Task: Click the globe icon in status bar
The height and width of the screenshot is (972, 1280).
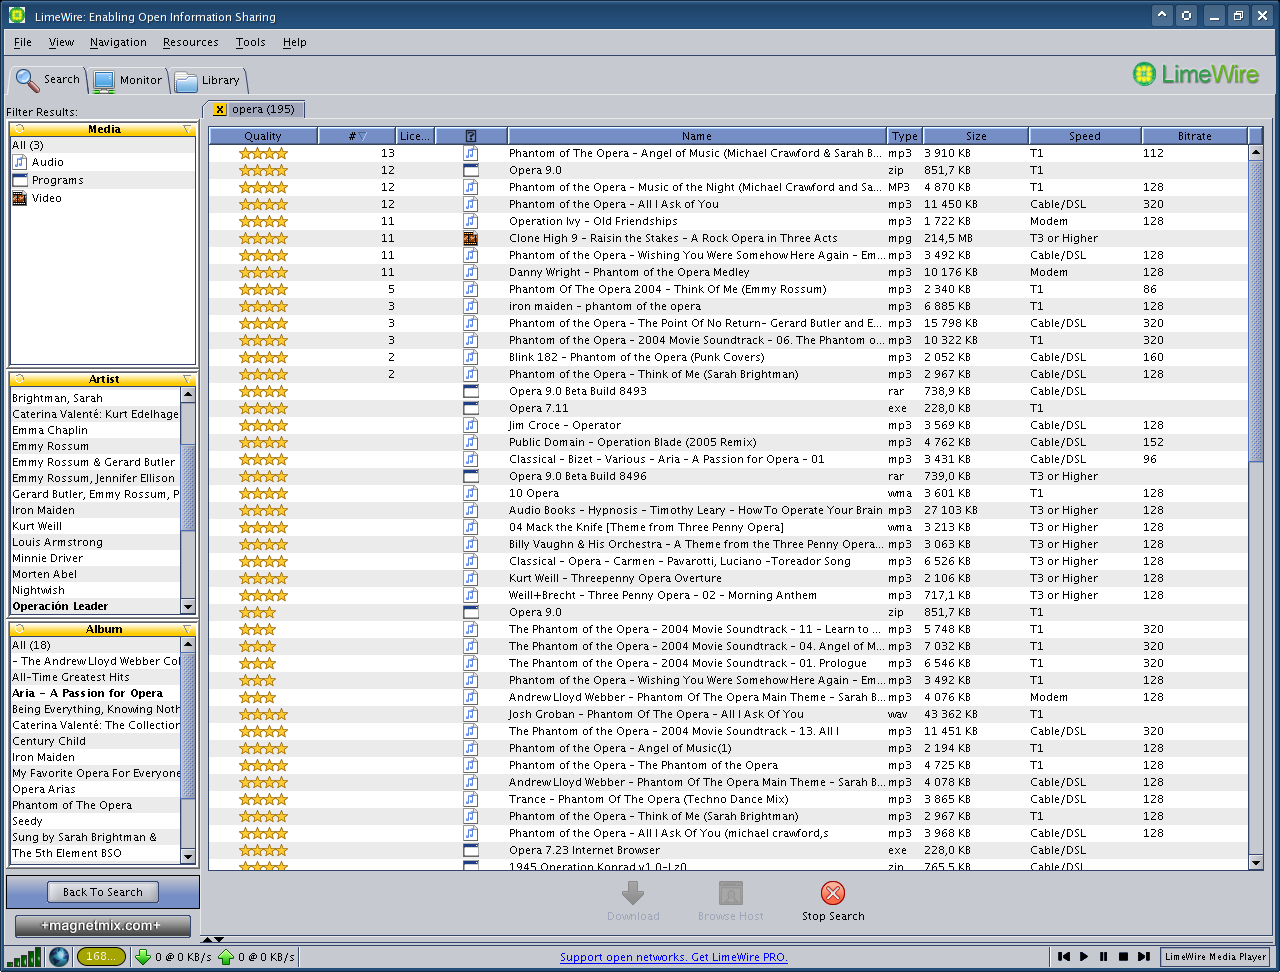Action: pyautogui.click(x=59, y=957)
